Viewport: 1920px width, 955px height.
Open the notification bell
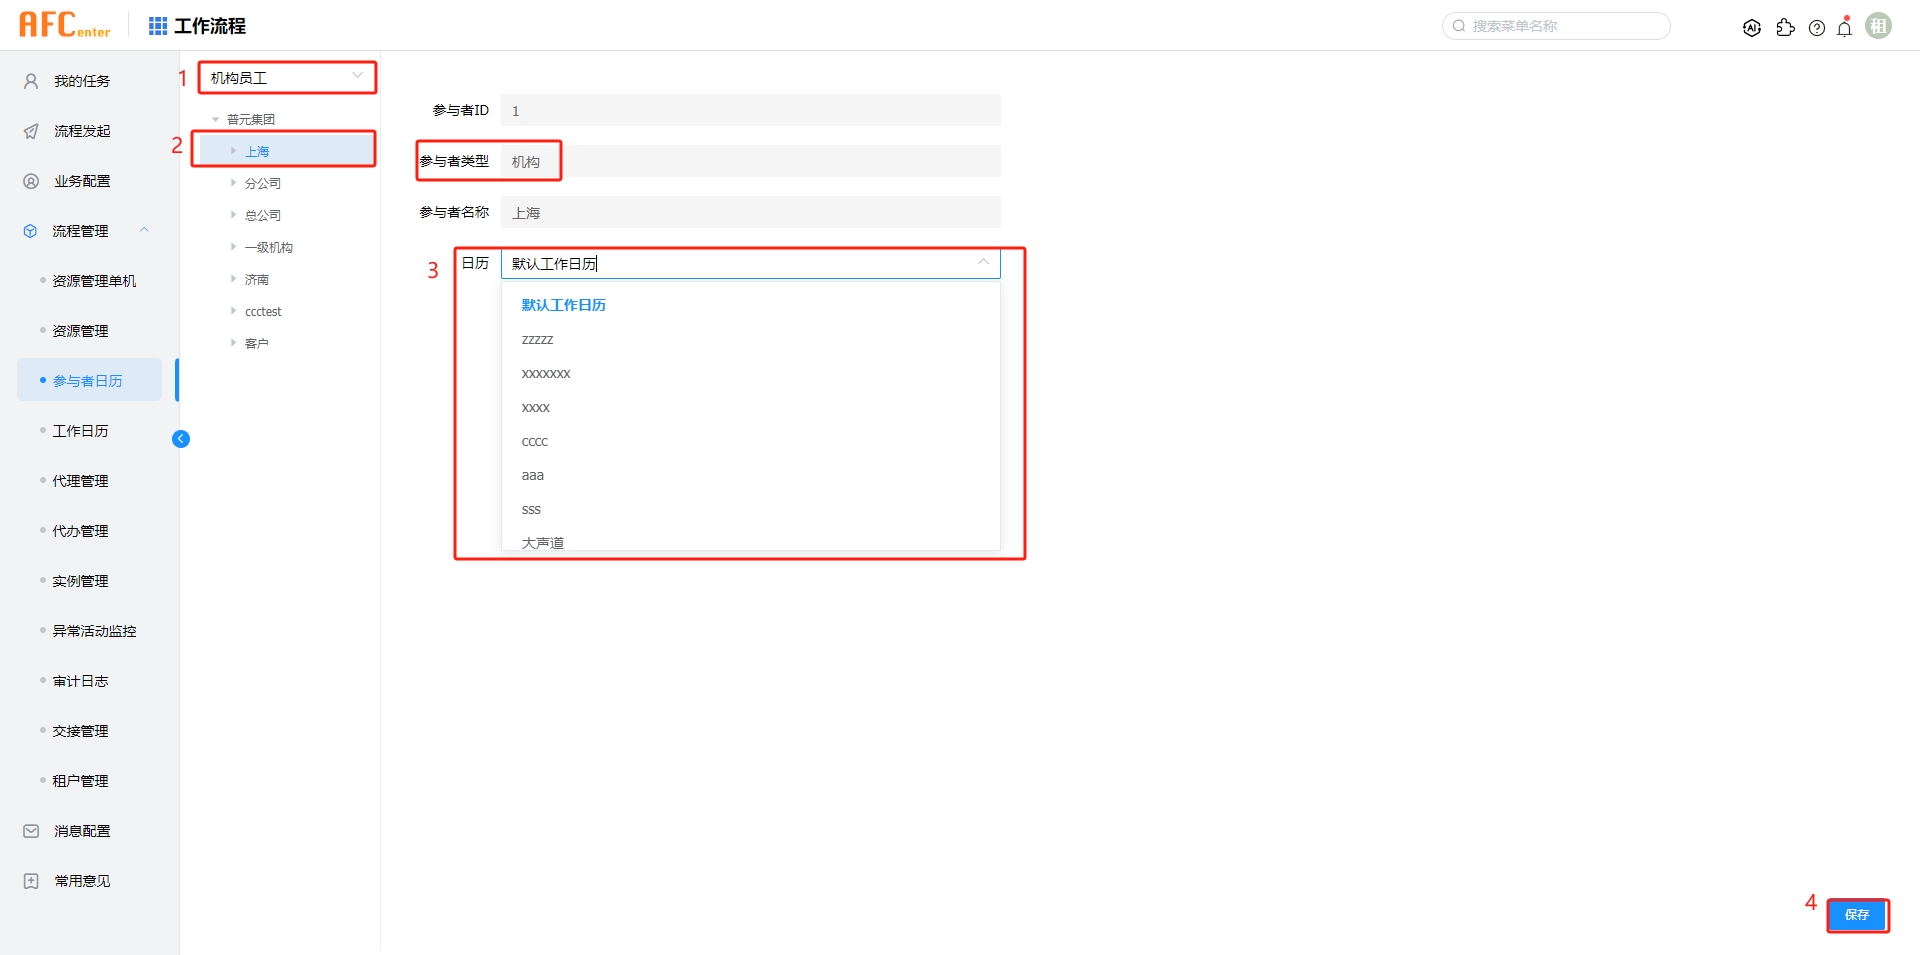[1845, 28]
